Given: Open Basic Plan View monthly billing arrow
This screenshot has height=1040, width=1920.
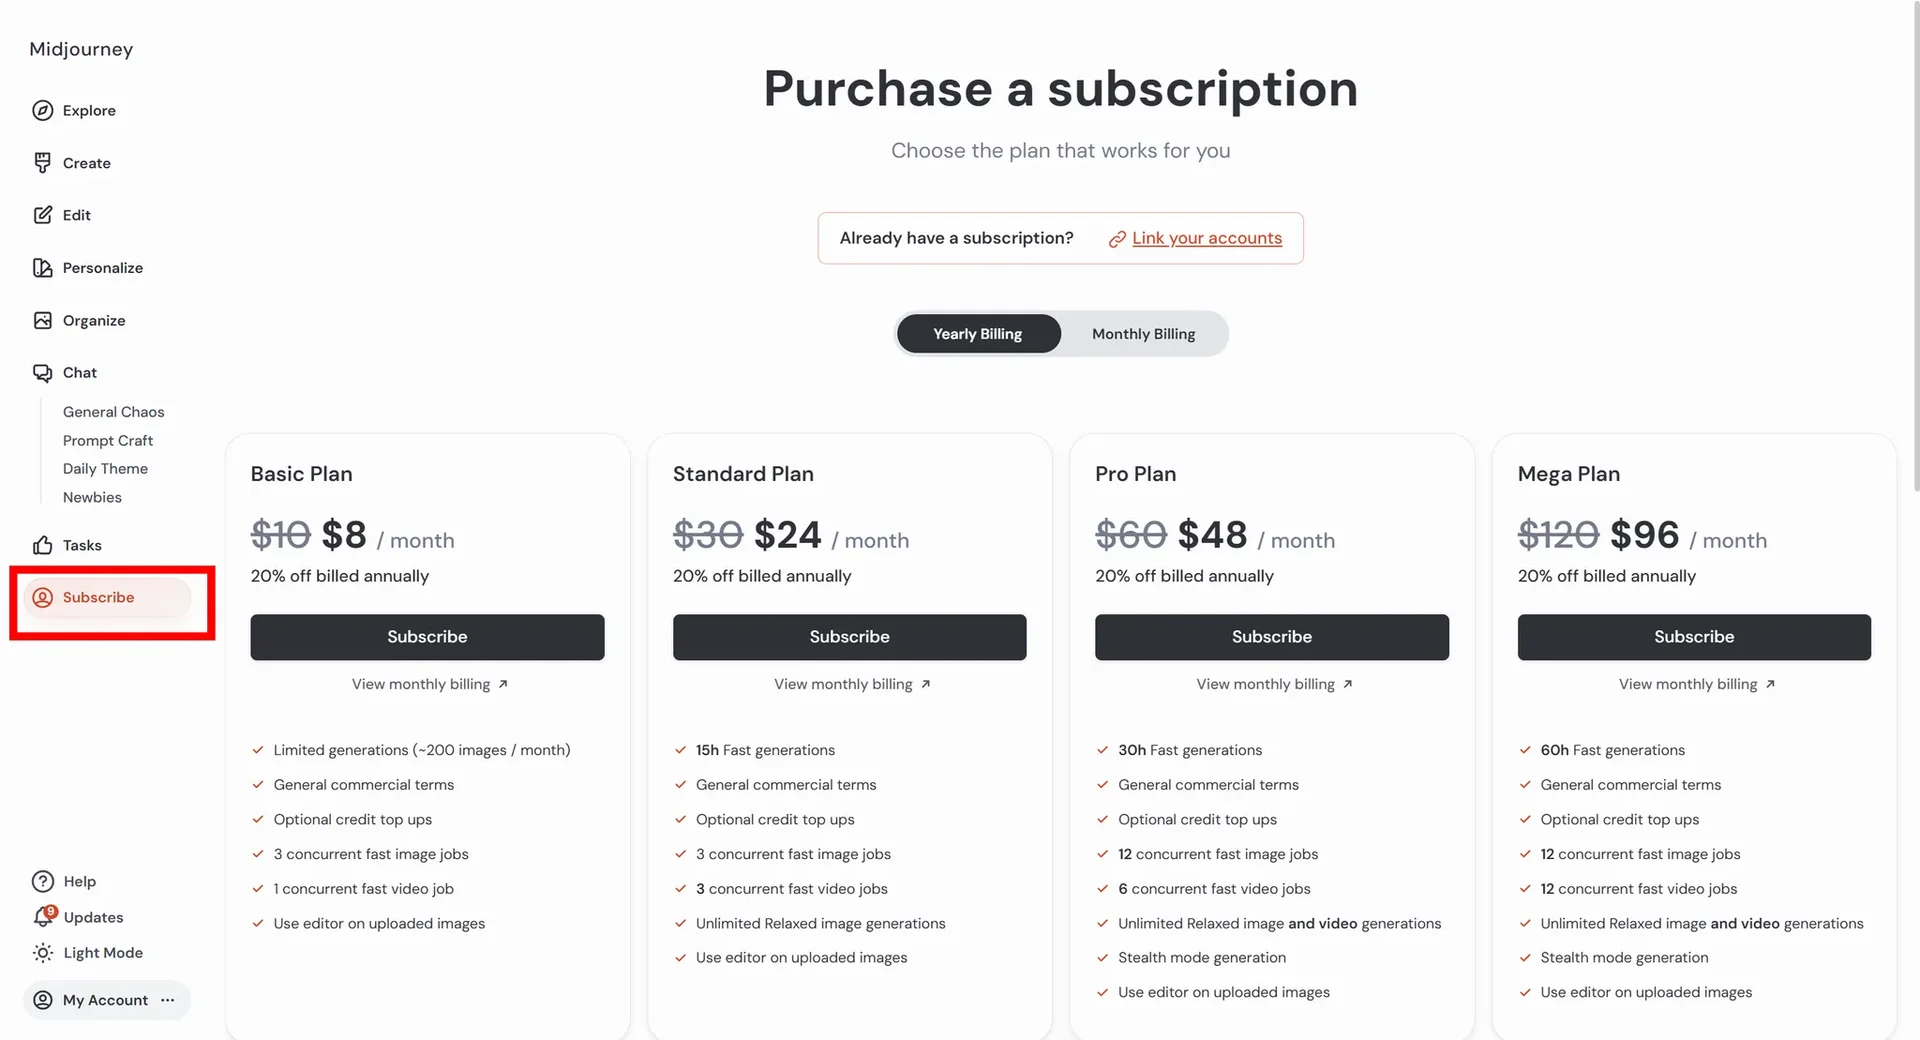Looking at the screenshot, I should coord(503,684).
